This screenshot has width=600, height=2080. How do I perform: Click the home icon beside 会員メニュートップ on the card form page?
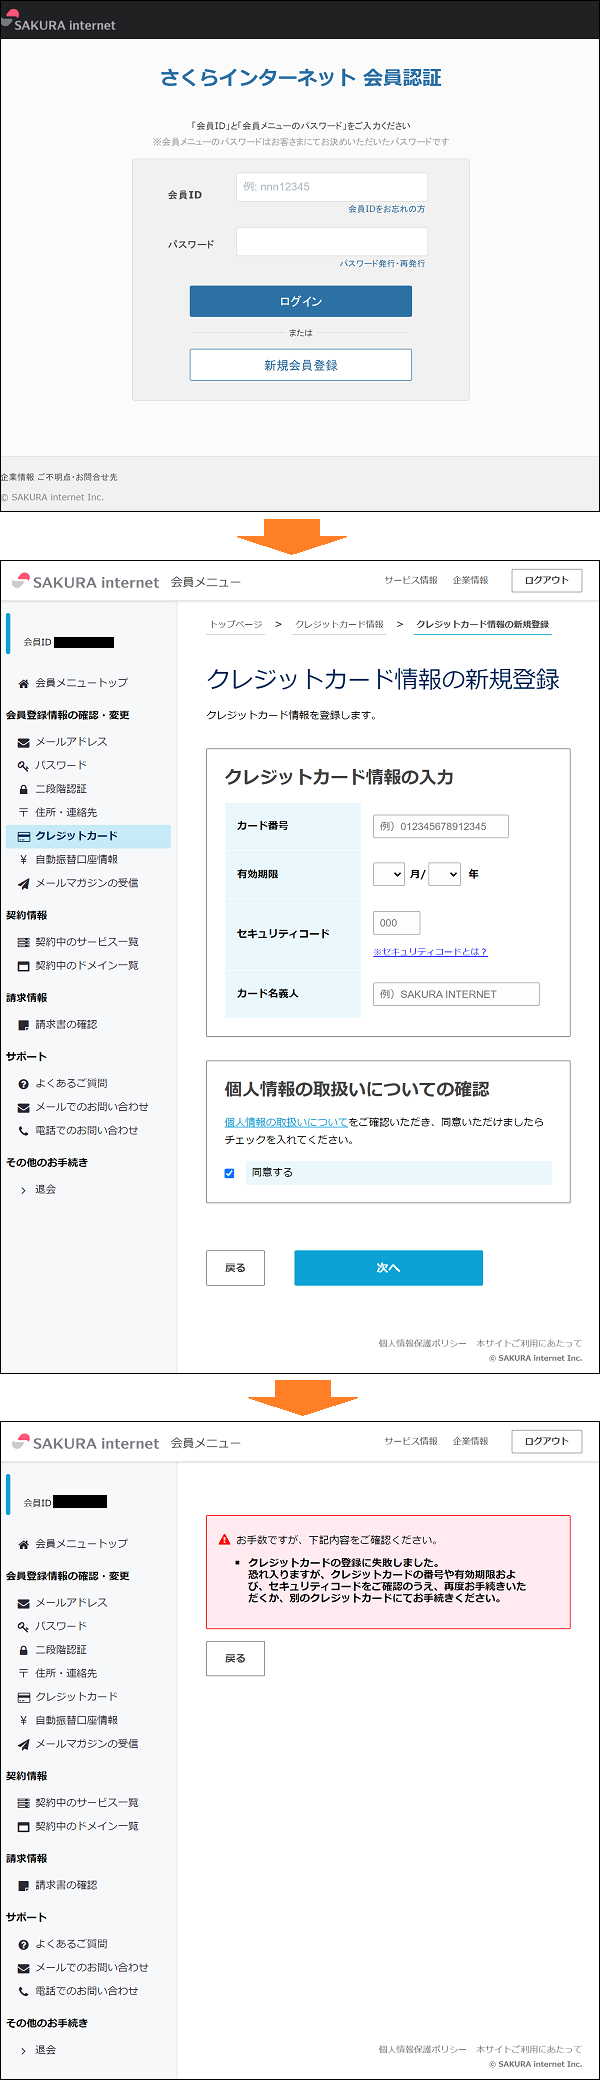tap(23, 683)
